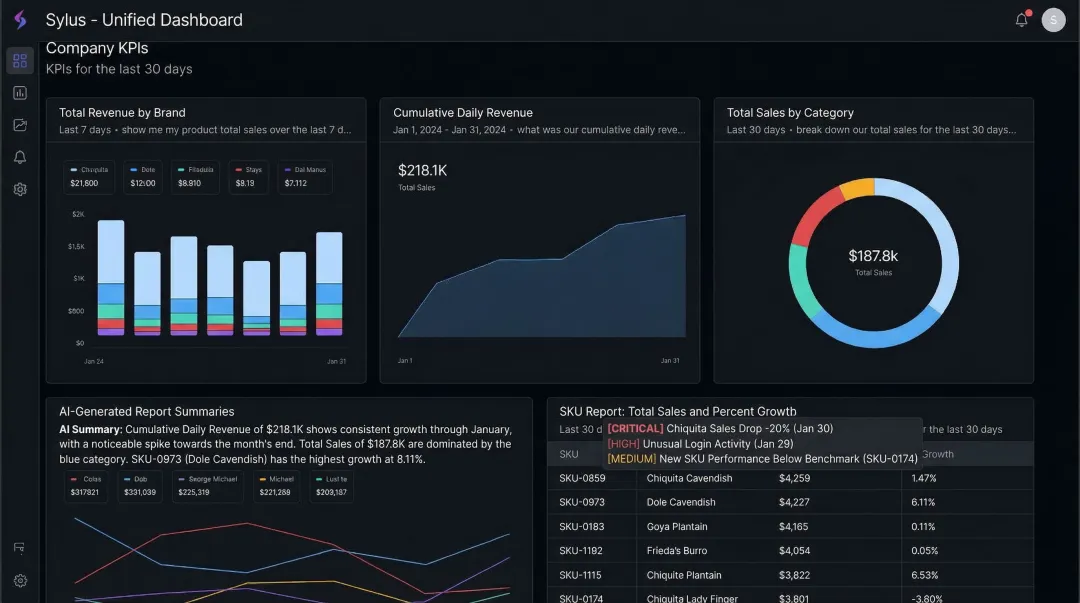Open the Export panel icon in the sidebar
This screenshot has width=1080, height=603.
coord(20,124)
